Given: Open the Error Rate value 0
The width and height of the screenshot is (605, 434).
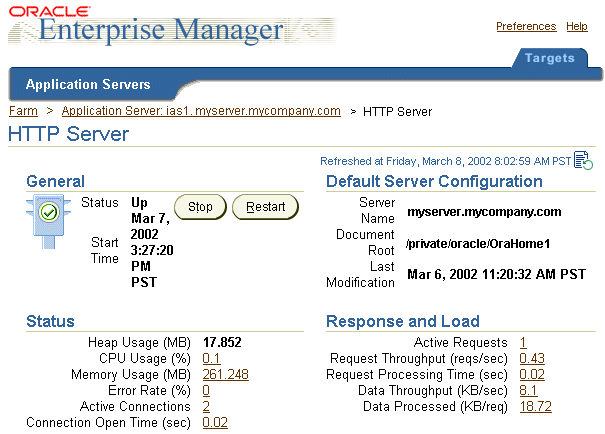Looking at the screenshot, I should (x=206, y=390).
